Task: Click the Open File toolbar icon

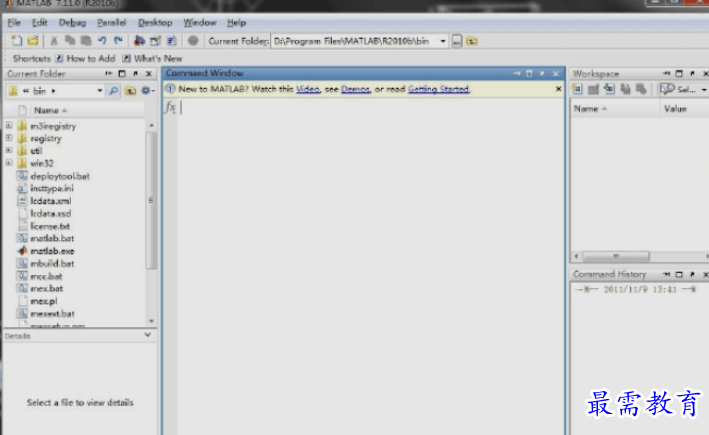Action: [x=33, y=41]
